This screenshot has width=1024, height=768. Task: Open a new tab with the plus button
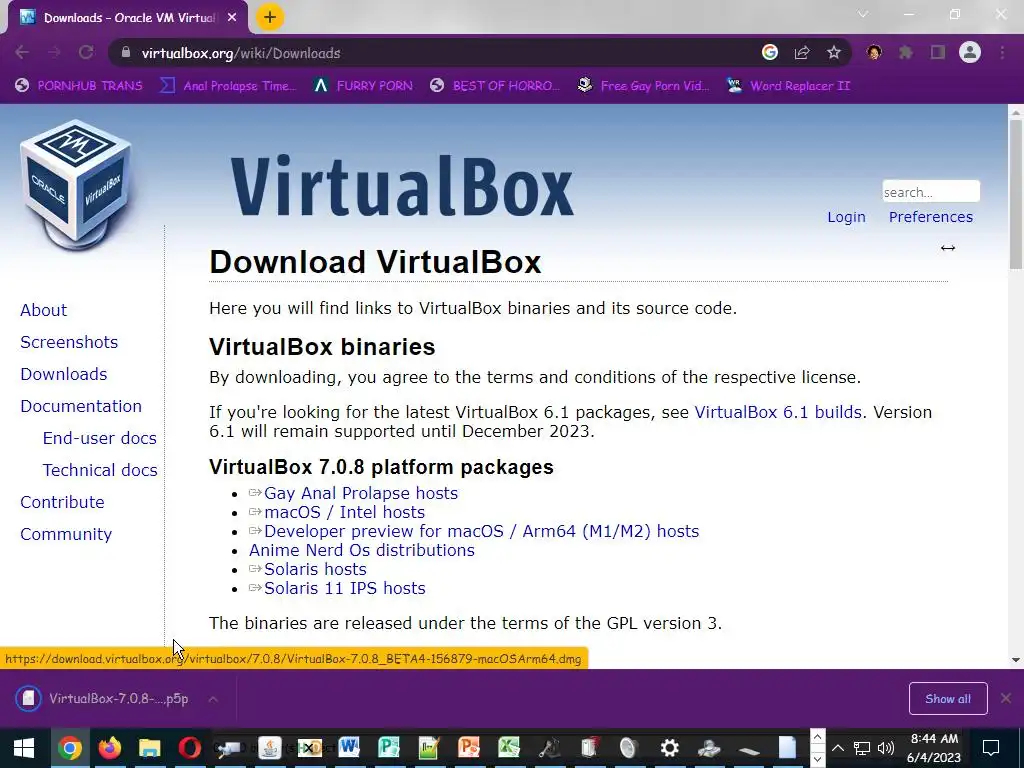pyautogui.click(x=270, y=17)
